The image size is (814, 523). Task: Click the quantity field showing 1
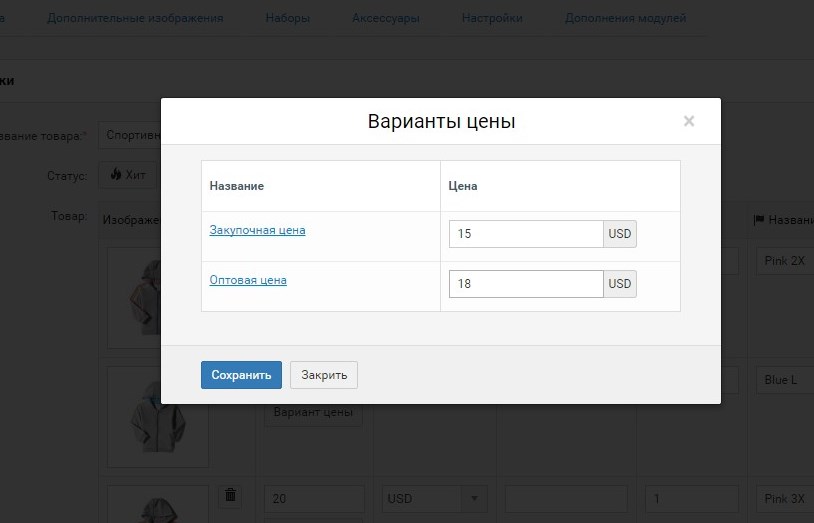click(692, 499)
